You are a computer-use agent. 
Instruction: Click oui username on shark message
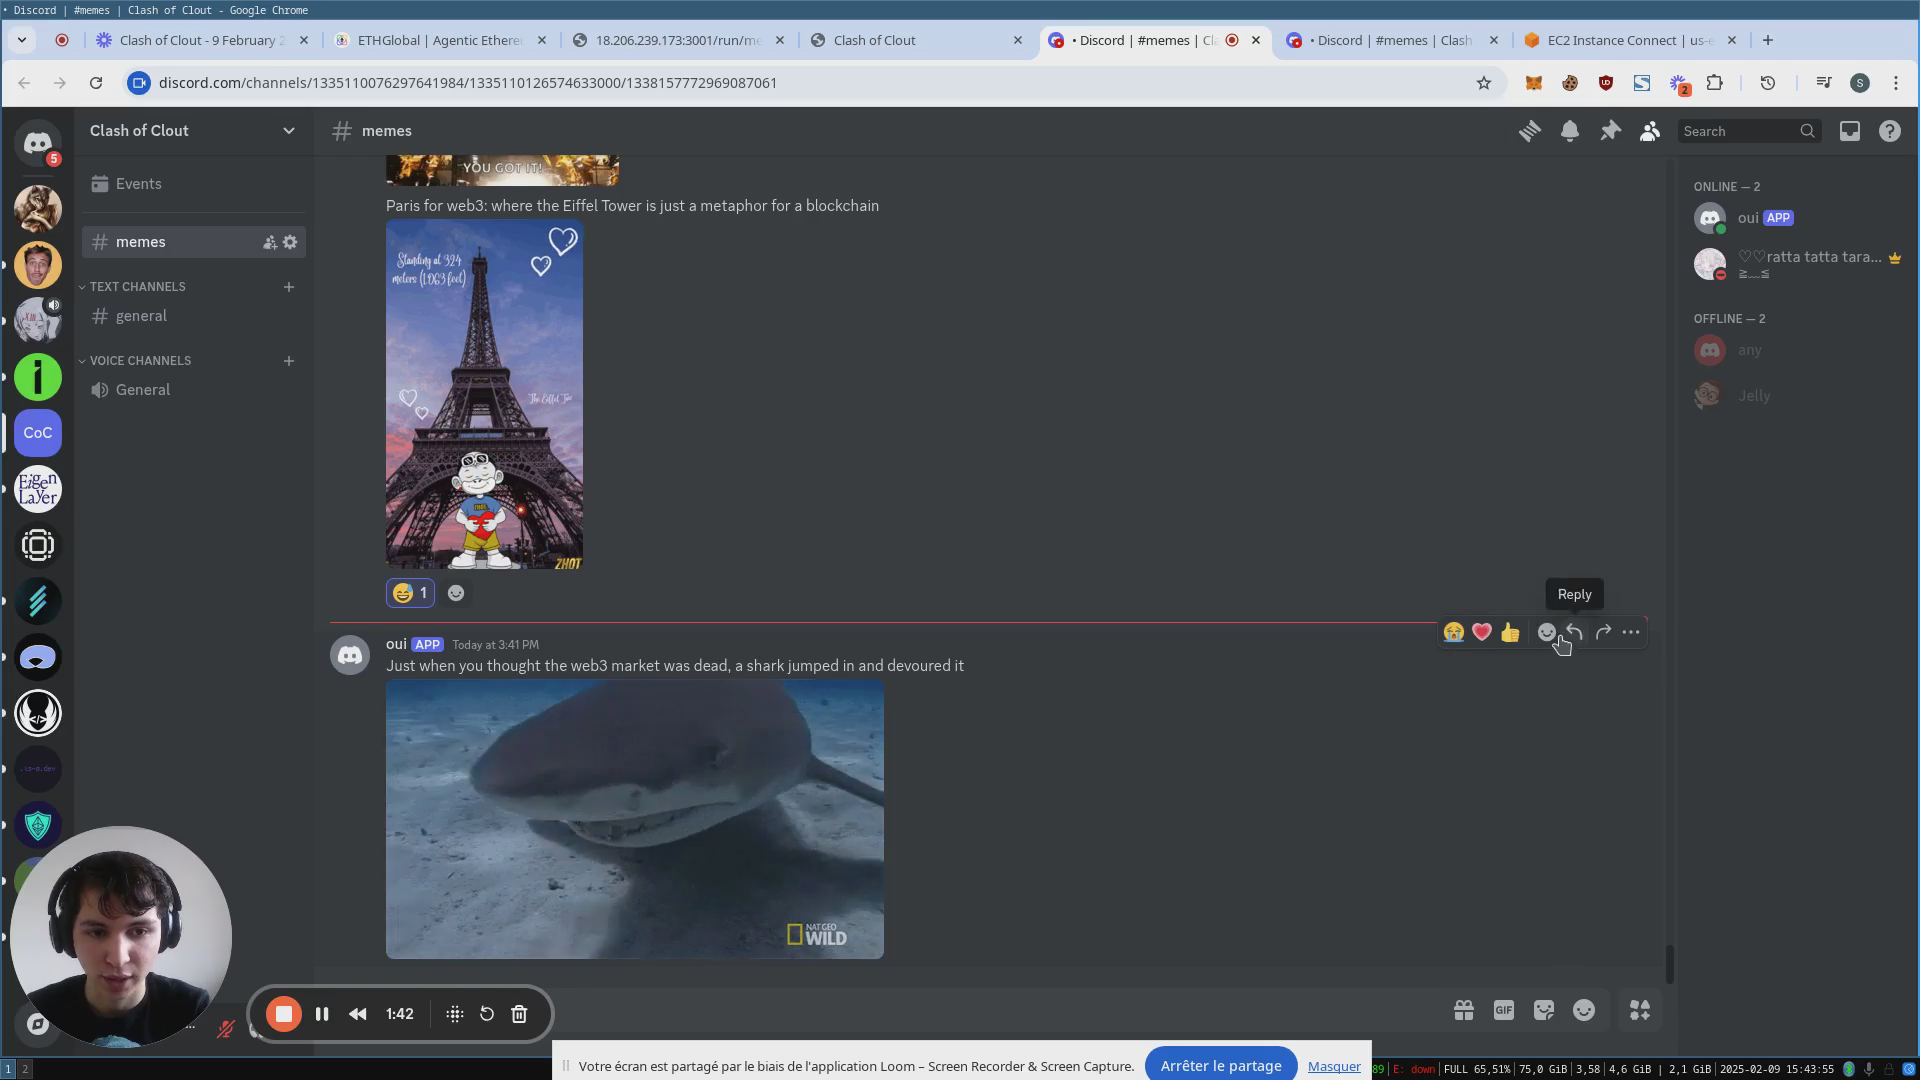(x=396, y=644)
